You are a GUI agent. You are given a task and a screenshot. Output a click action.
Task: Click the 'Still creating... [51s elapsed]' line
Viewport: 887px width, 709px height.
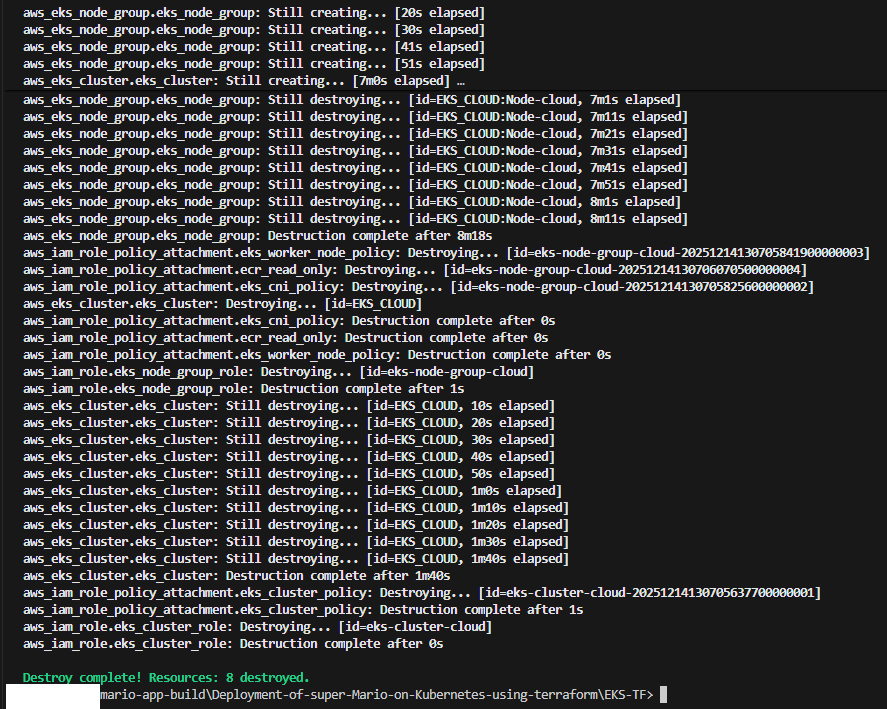(254, 63)
